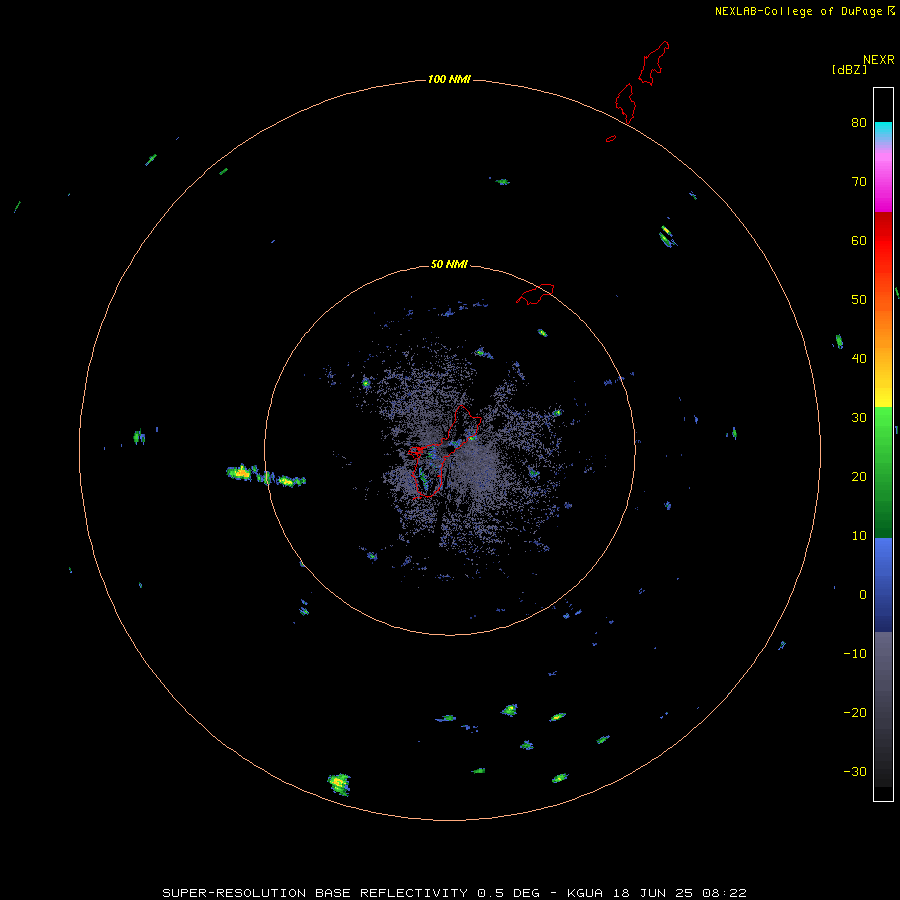
Task: Click the KGUA station identifier in caption
Action: [585, 893]
